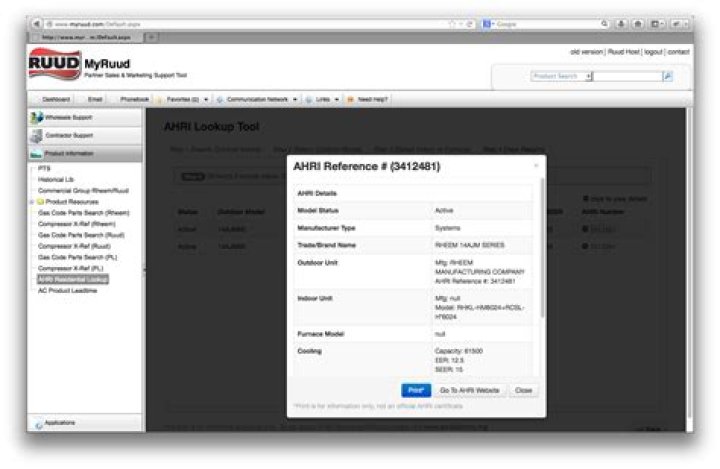
Task: Click the bookmark star in address bar
Action: pos(452,24)
